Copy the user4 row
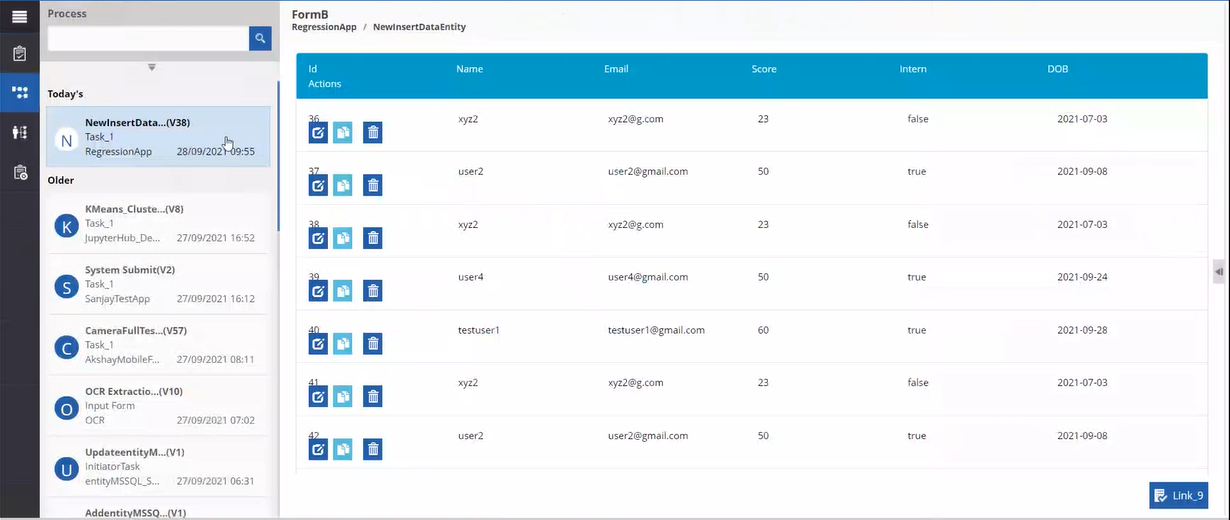The width and height of the screenshot is (1230, 520). pyautogui.click(x=343, y=291)
